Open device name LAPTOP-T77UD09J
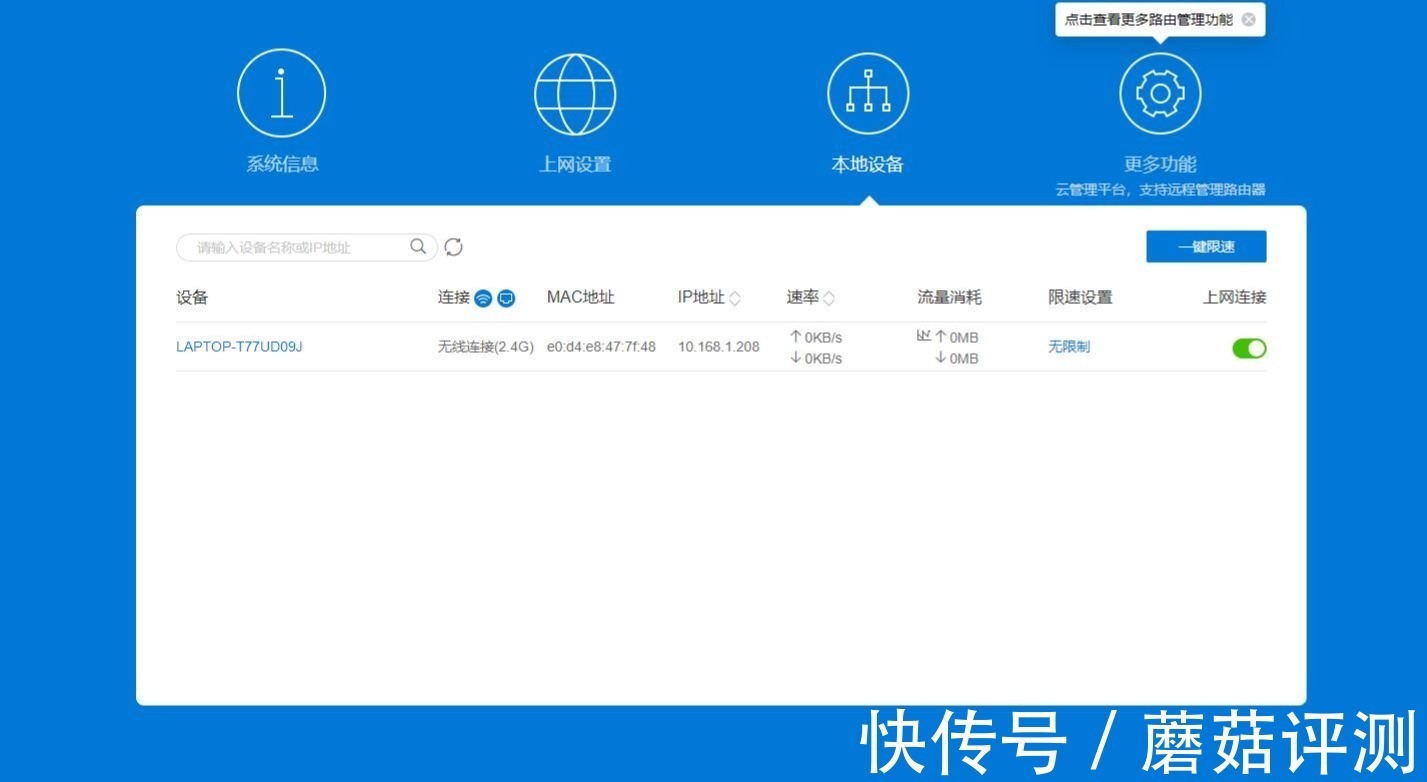The height and width of the screenshot is (782, 1427). tap(239, 347)
